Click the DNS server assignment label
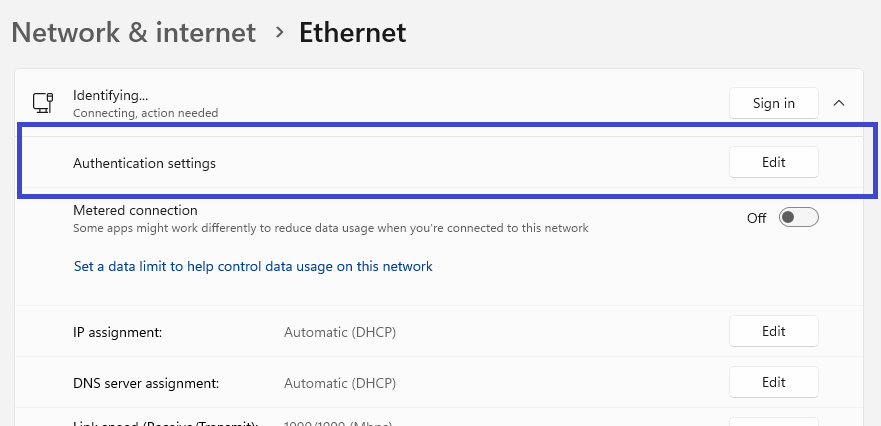This screenshot has width=881, height=426. [x=145, y=383]
